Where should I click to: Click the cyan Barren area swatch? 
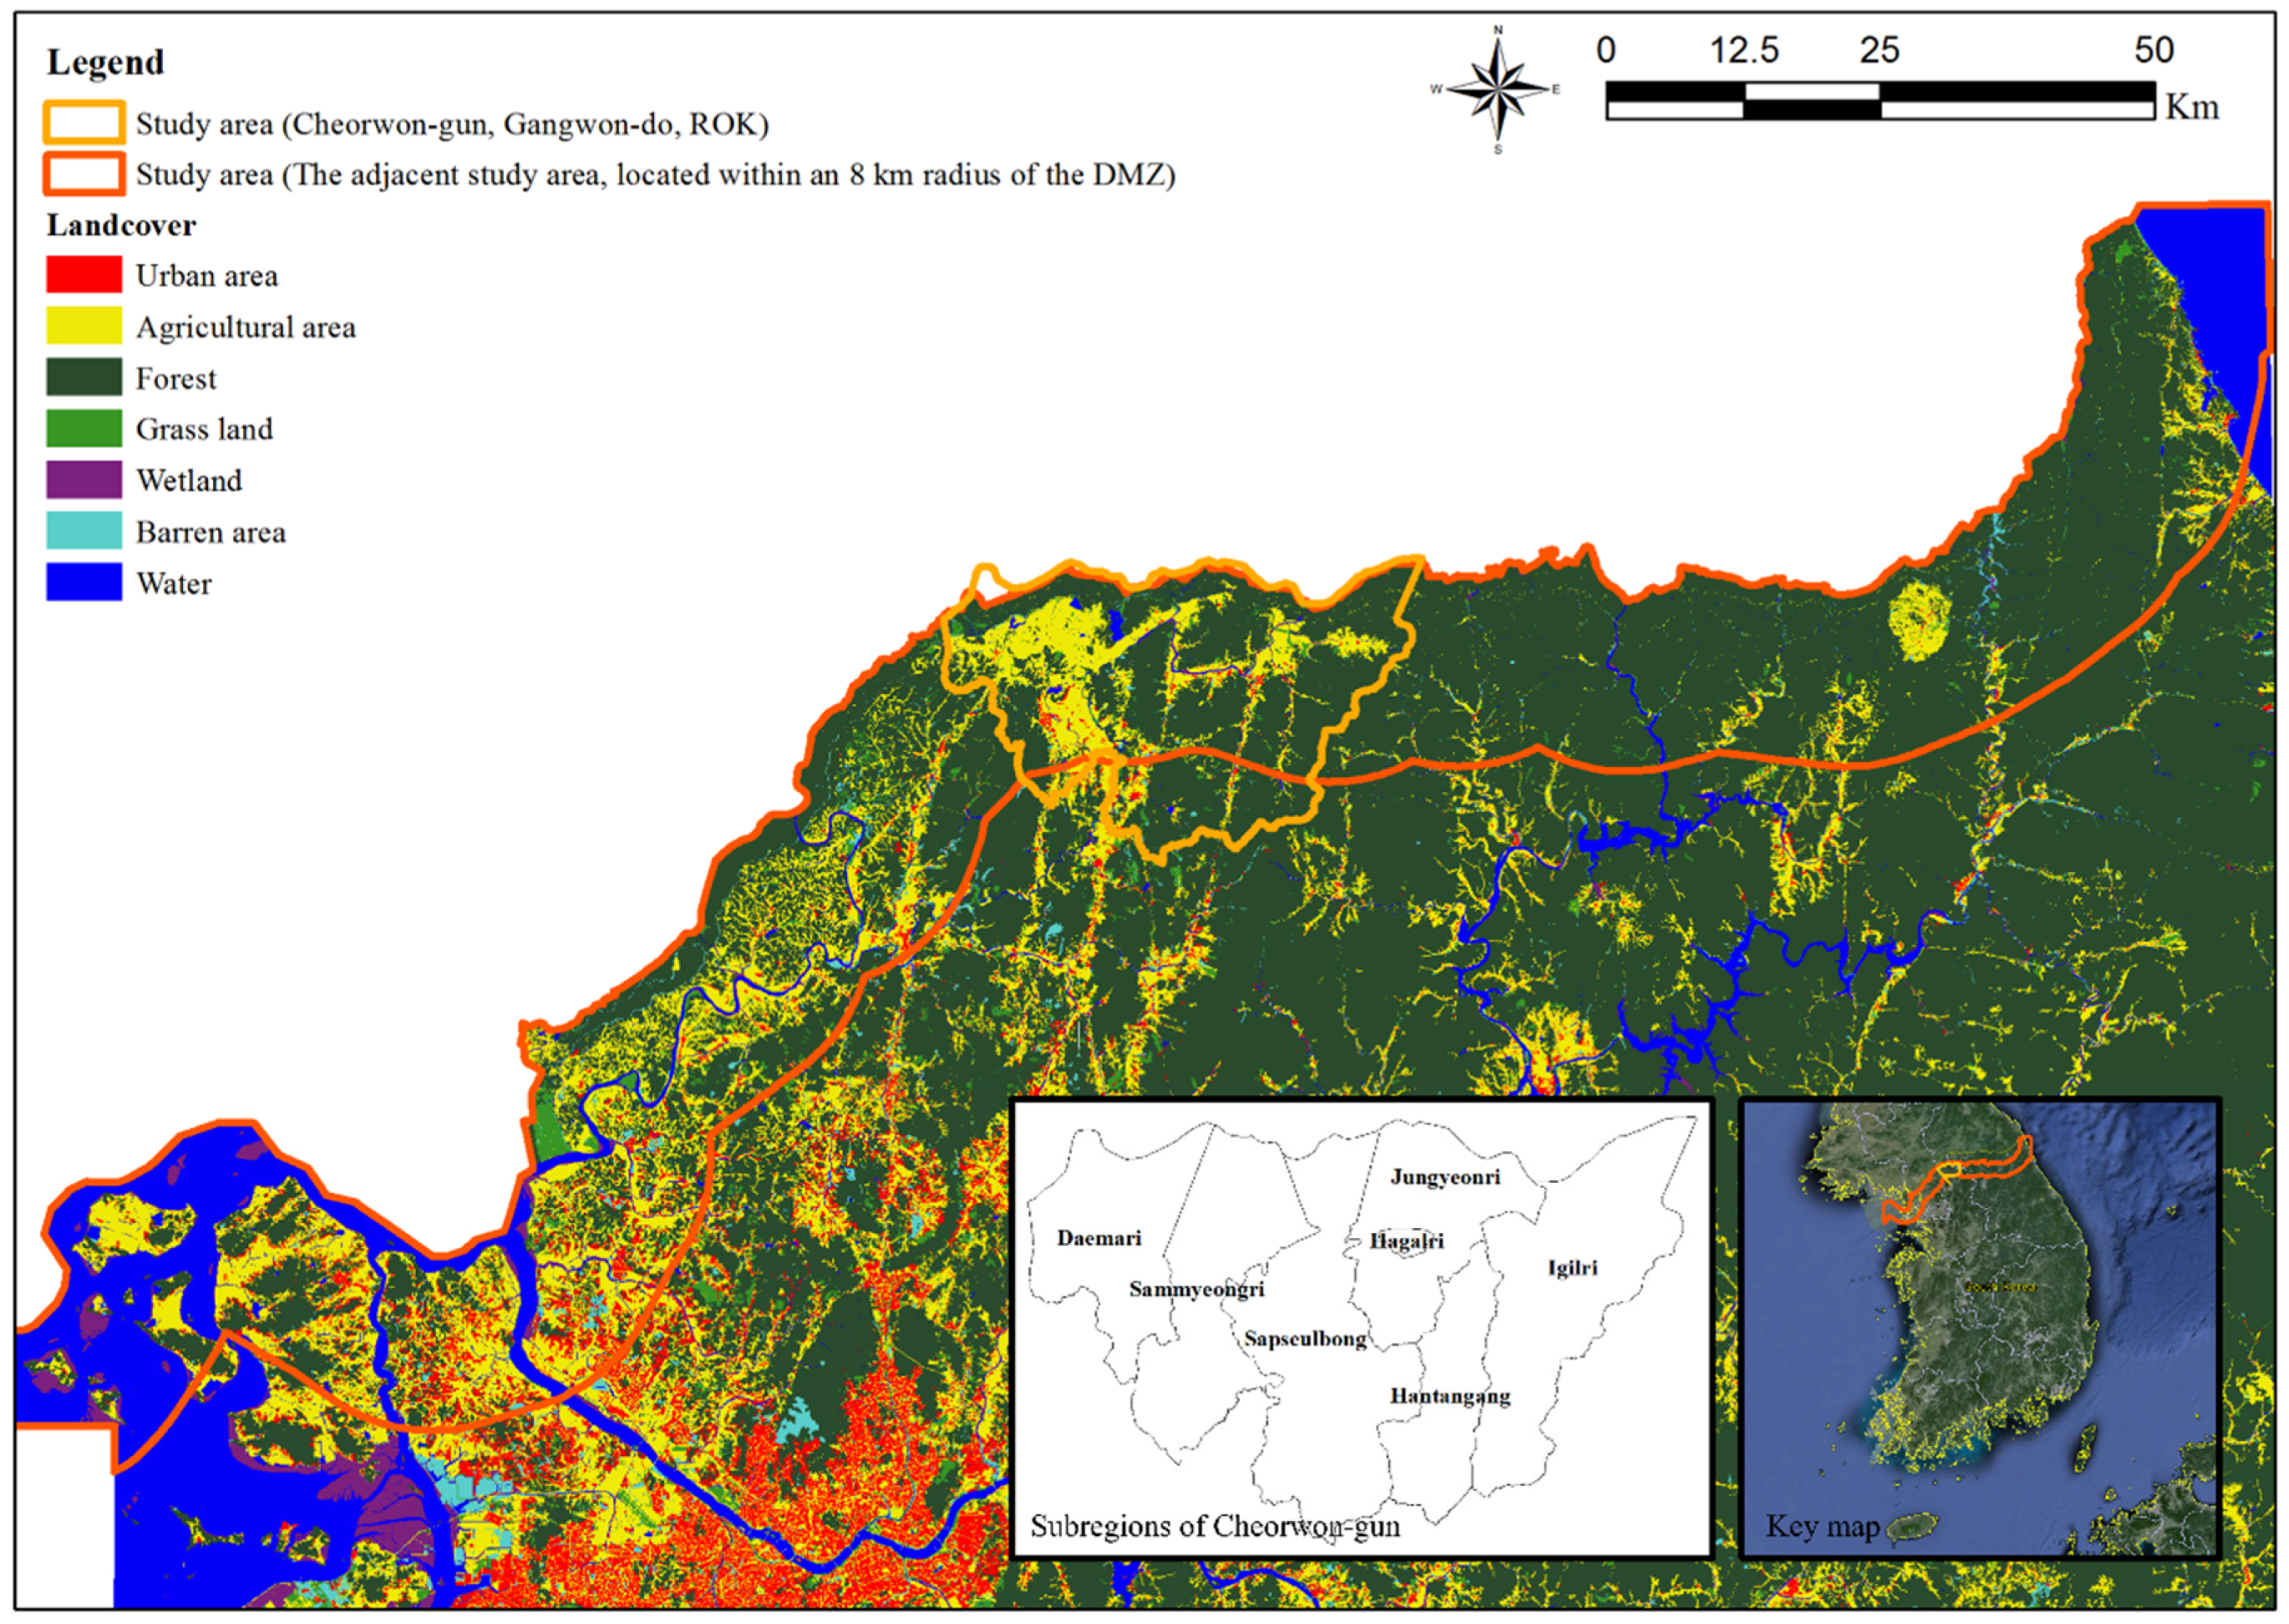coord(84,531)
